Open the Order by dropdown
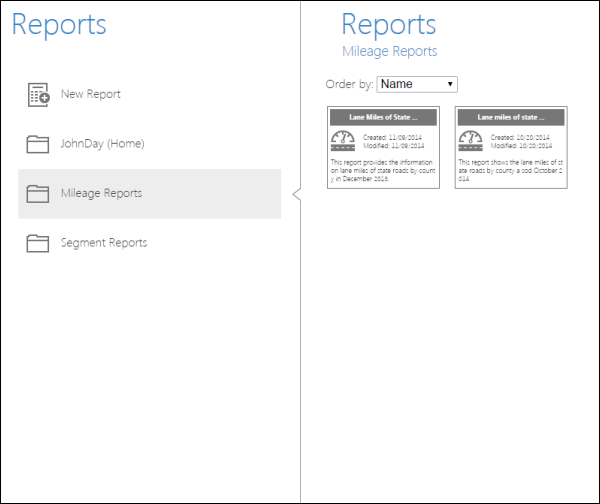 [x=416, y=85]
